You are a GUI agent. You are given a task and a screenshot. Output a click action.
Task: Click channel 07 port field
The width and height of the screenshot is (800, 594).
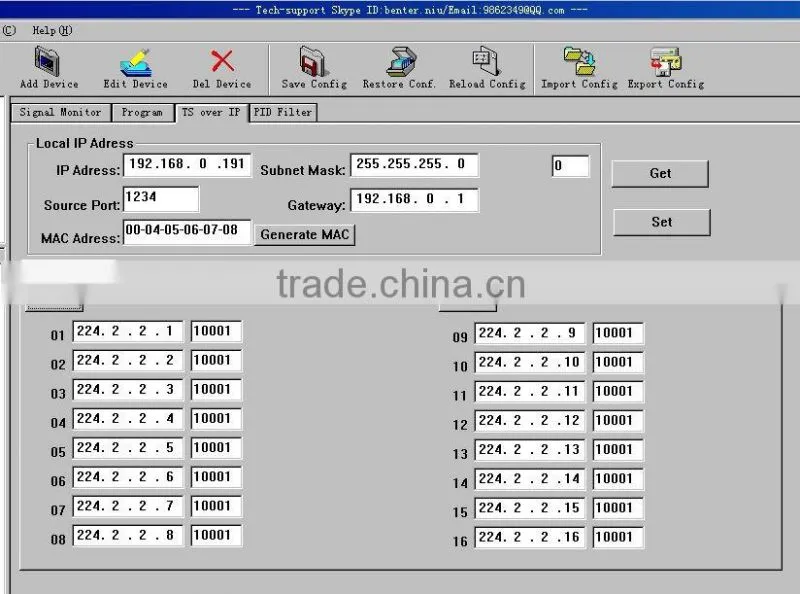point(216,506)
